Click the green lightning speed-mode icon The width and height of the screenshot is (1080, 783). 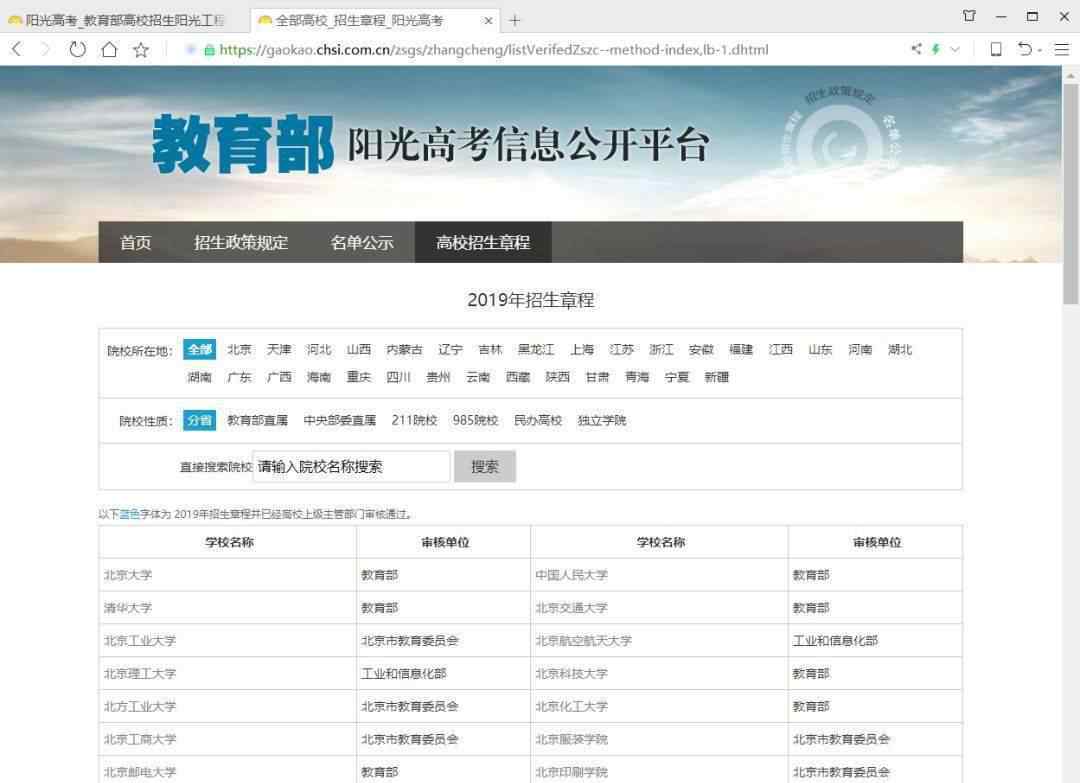coord(935,49)
